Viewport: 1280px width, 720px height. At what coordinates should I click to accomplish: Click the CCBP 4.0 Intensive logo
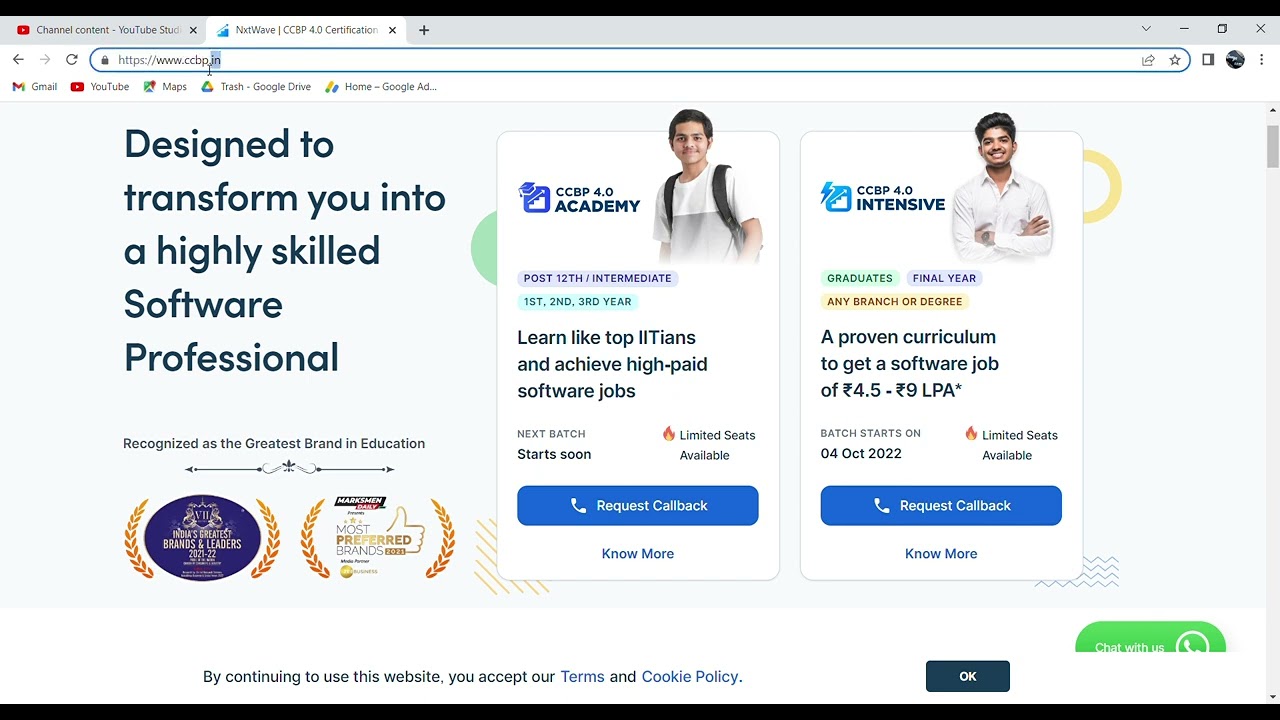coord(882,197)
